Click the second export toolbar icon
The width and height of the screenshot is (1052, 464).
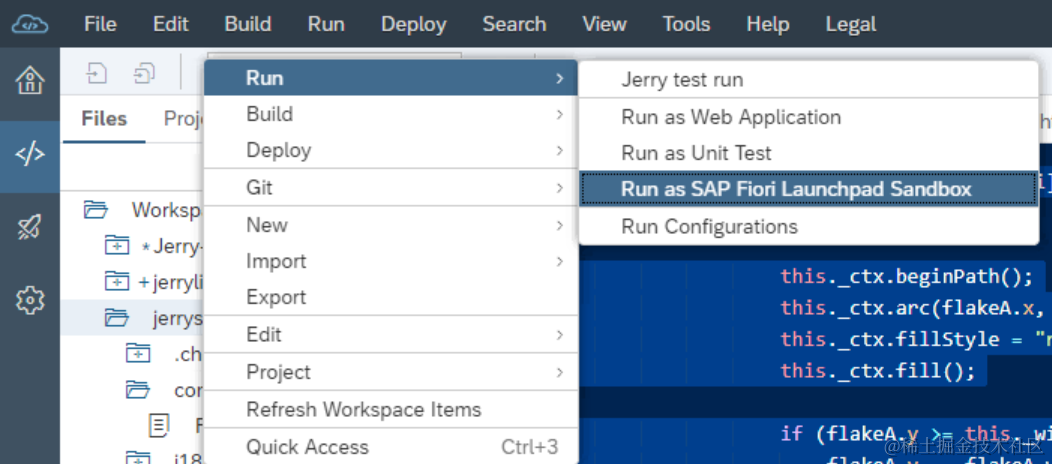[x=144, y=73]
